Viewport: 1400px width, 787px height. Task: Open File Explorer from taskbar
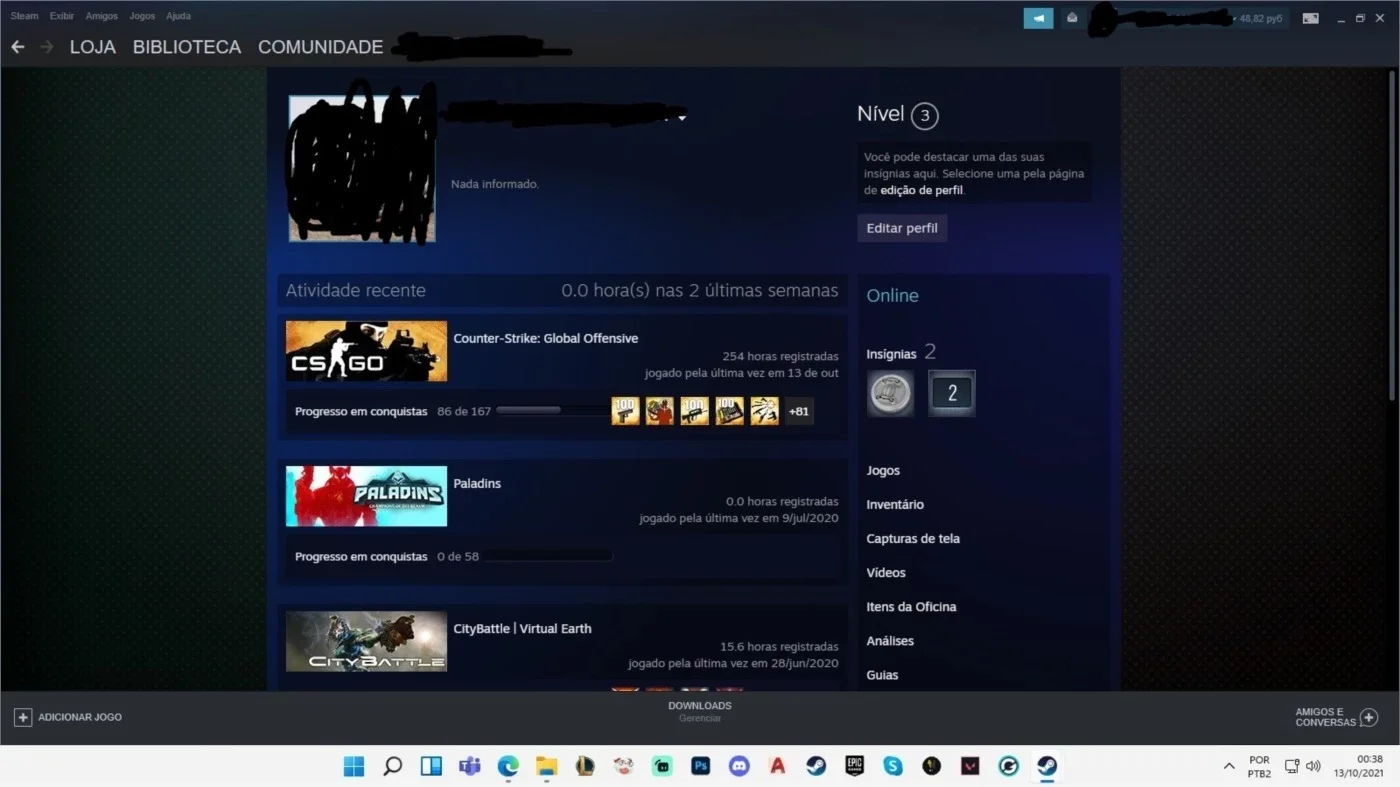pyautogui.click(x=546, y=766)
